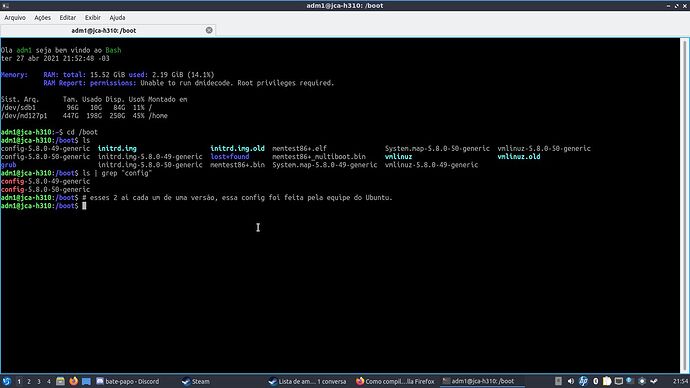Screen dimensions: 690x388
Task: Open the Arquivo menu
Action: 15,18
